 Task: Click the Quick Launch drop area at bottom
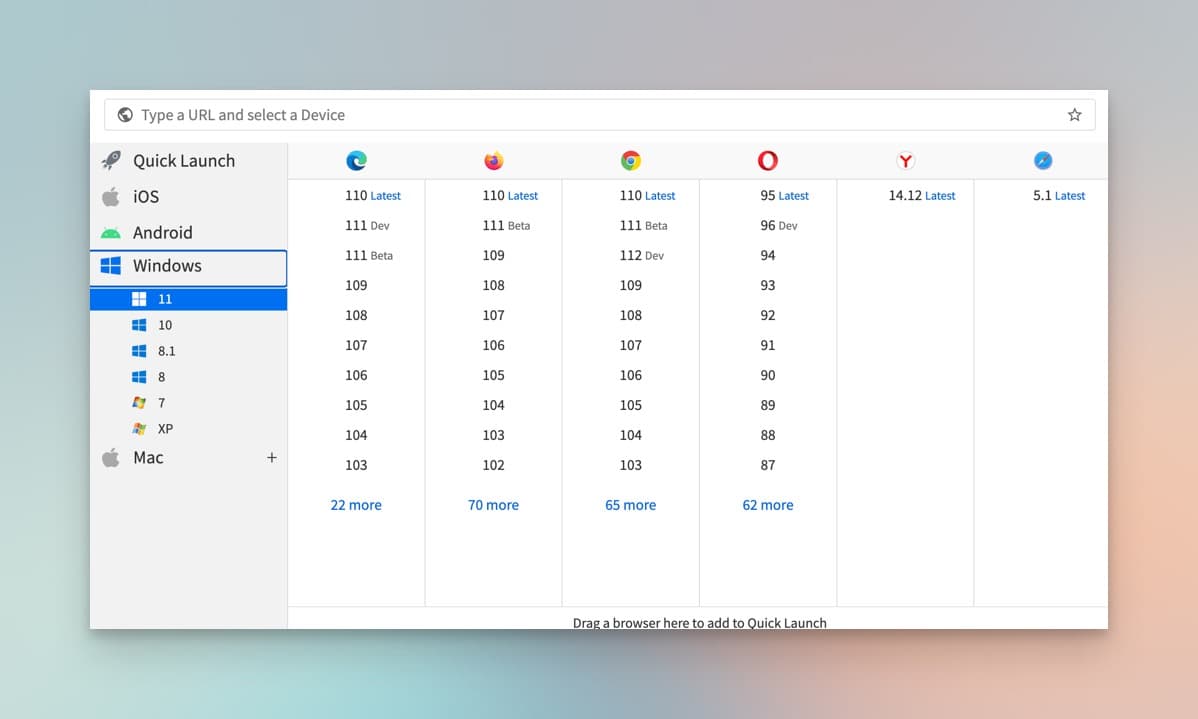[698, 619]
